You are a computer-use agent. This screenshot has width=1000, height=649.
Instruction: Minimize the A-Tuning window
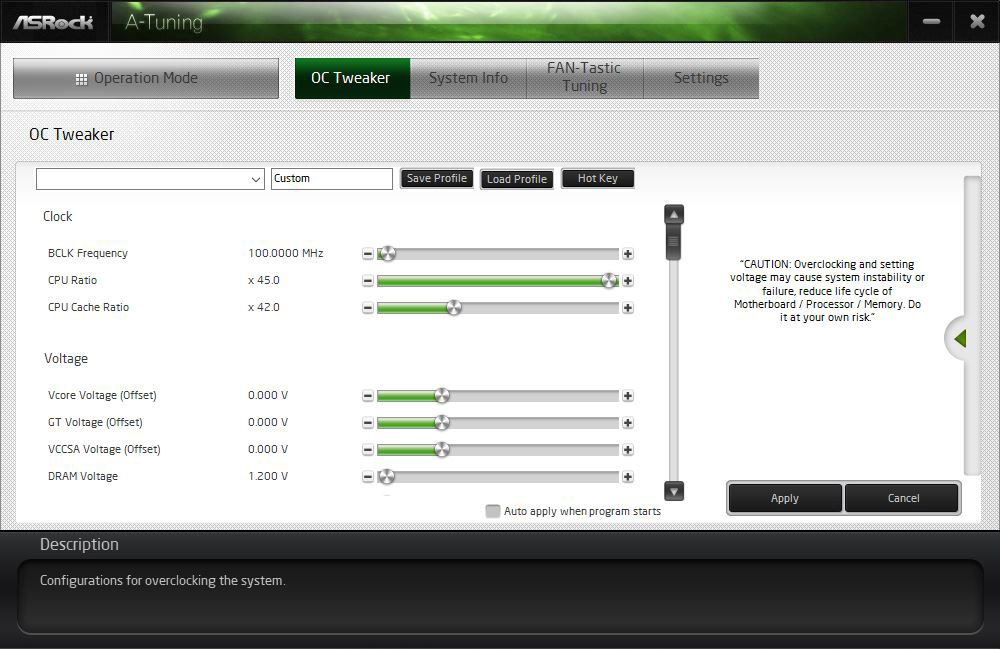click(931, 22)
